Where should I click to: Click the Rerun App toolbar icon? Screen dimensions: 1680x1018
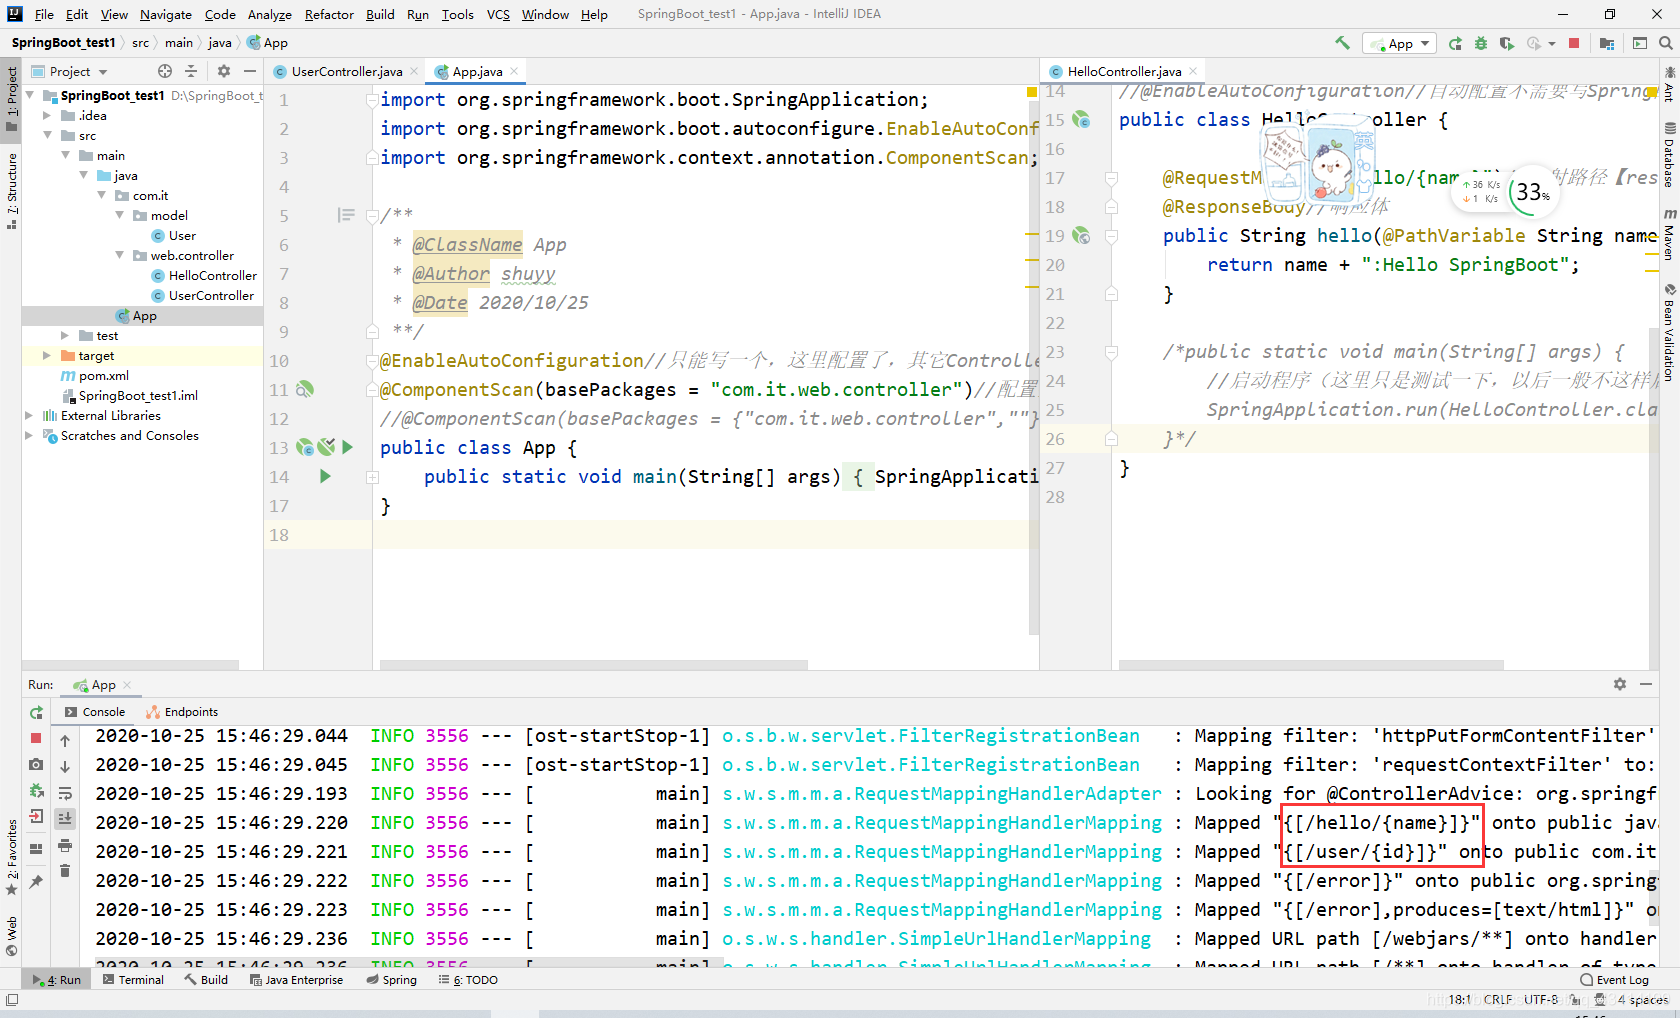click(1455, 43)
